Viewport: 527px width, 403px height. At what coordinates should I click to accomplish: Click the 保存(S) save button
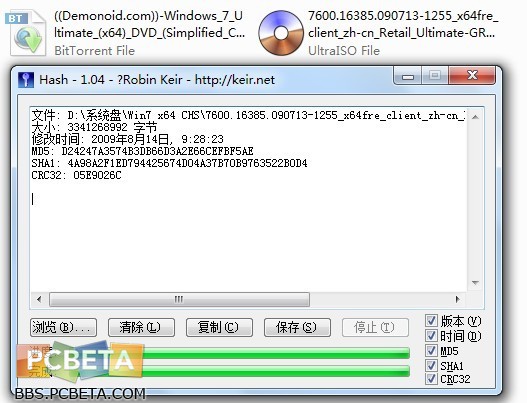click(297, 327)
